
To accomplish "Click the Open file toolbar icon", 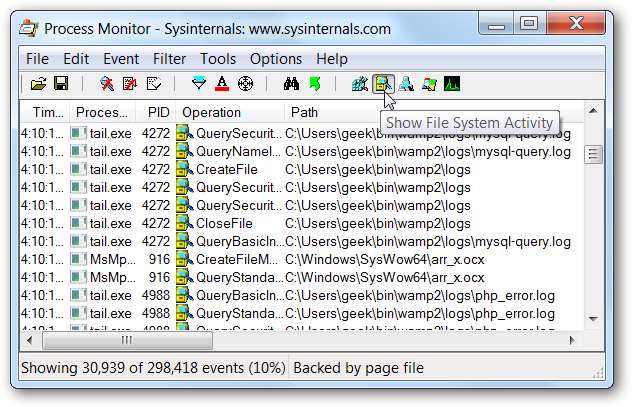I will point(39,84).
